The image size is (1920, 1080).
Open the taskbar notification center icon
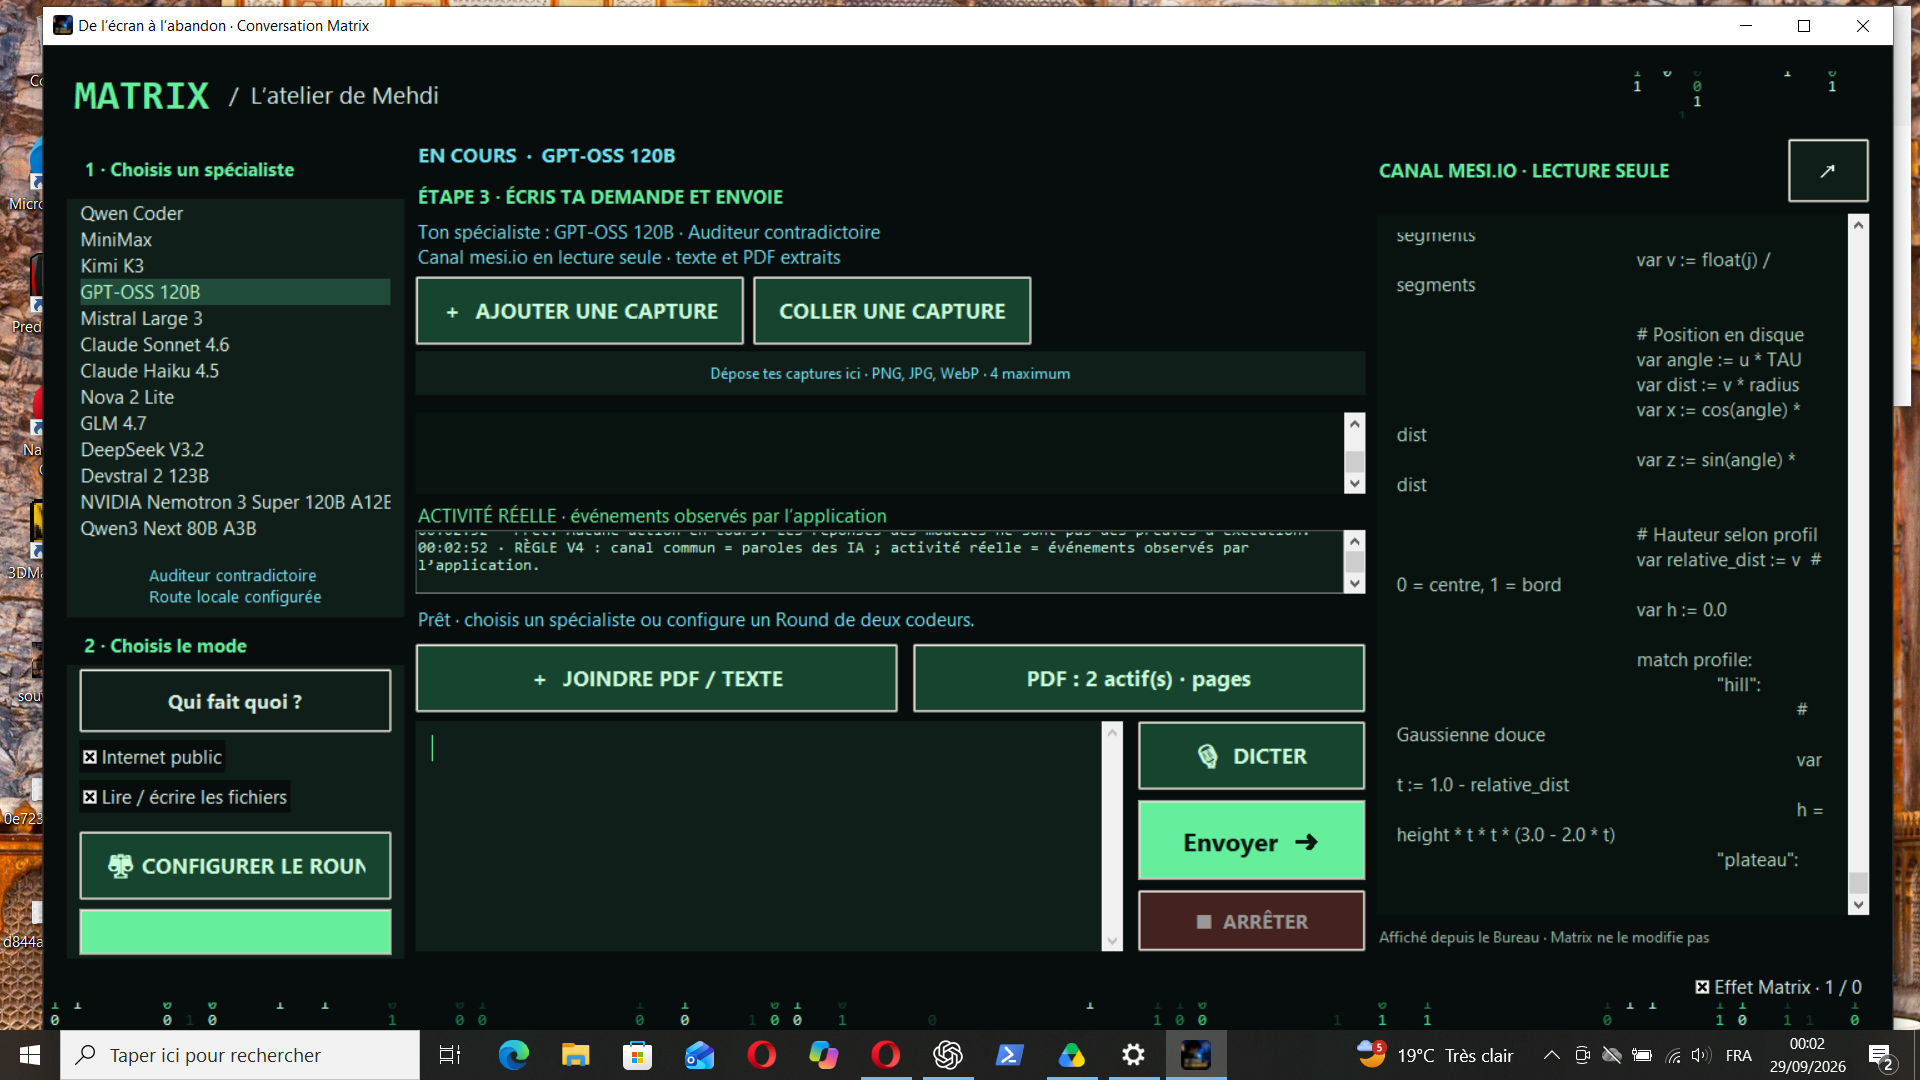(1880, 1056)
